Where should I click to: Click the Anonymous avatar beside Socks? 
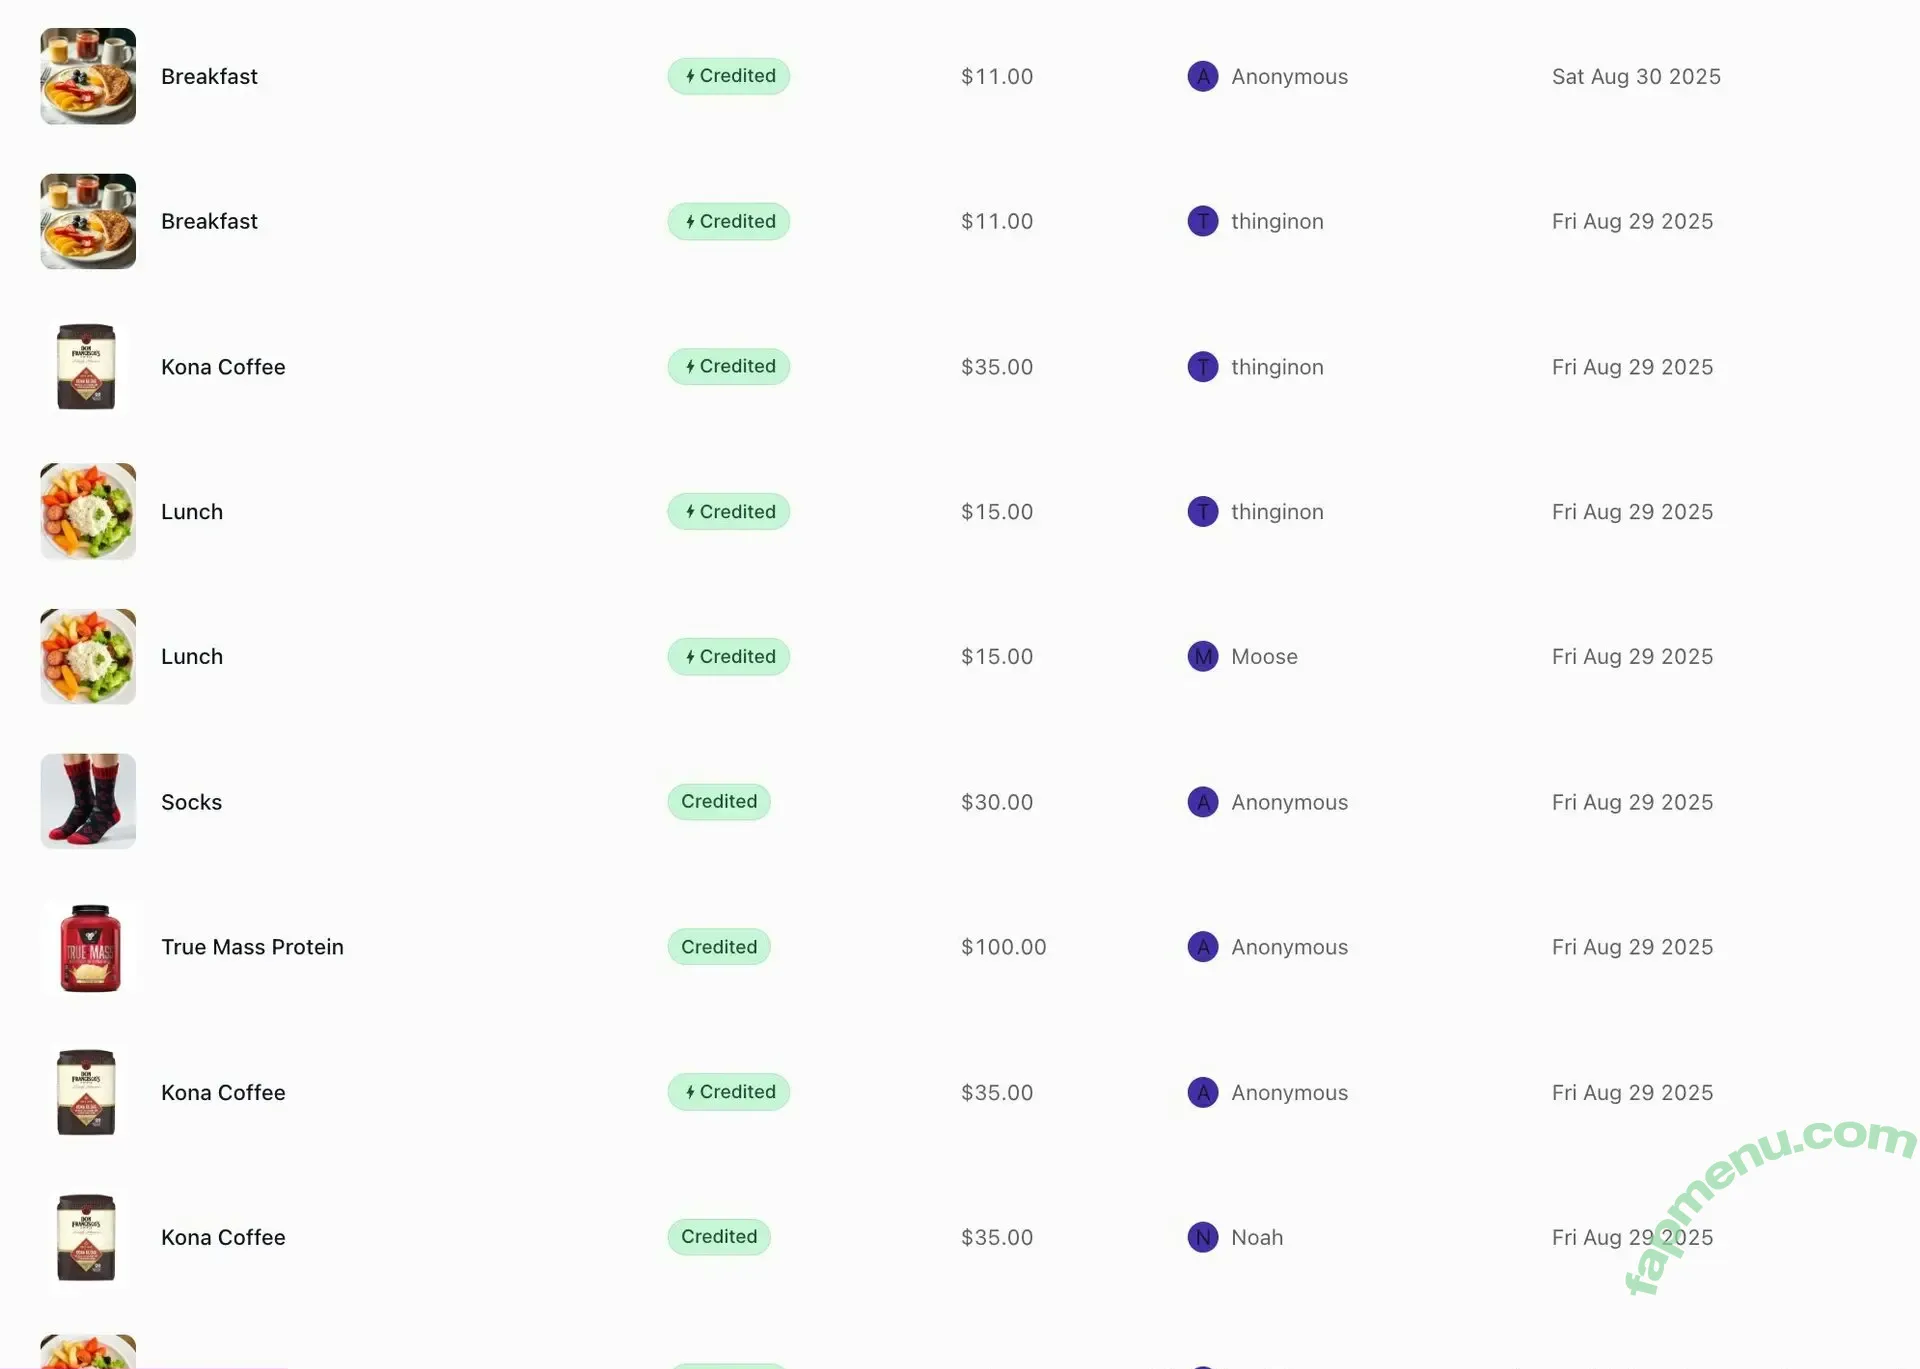pyautogui.click(x=1202, y=802)
